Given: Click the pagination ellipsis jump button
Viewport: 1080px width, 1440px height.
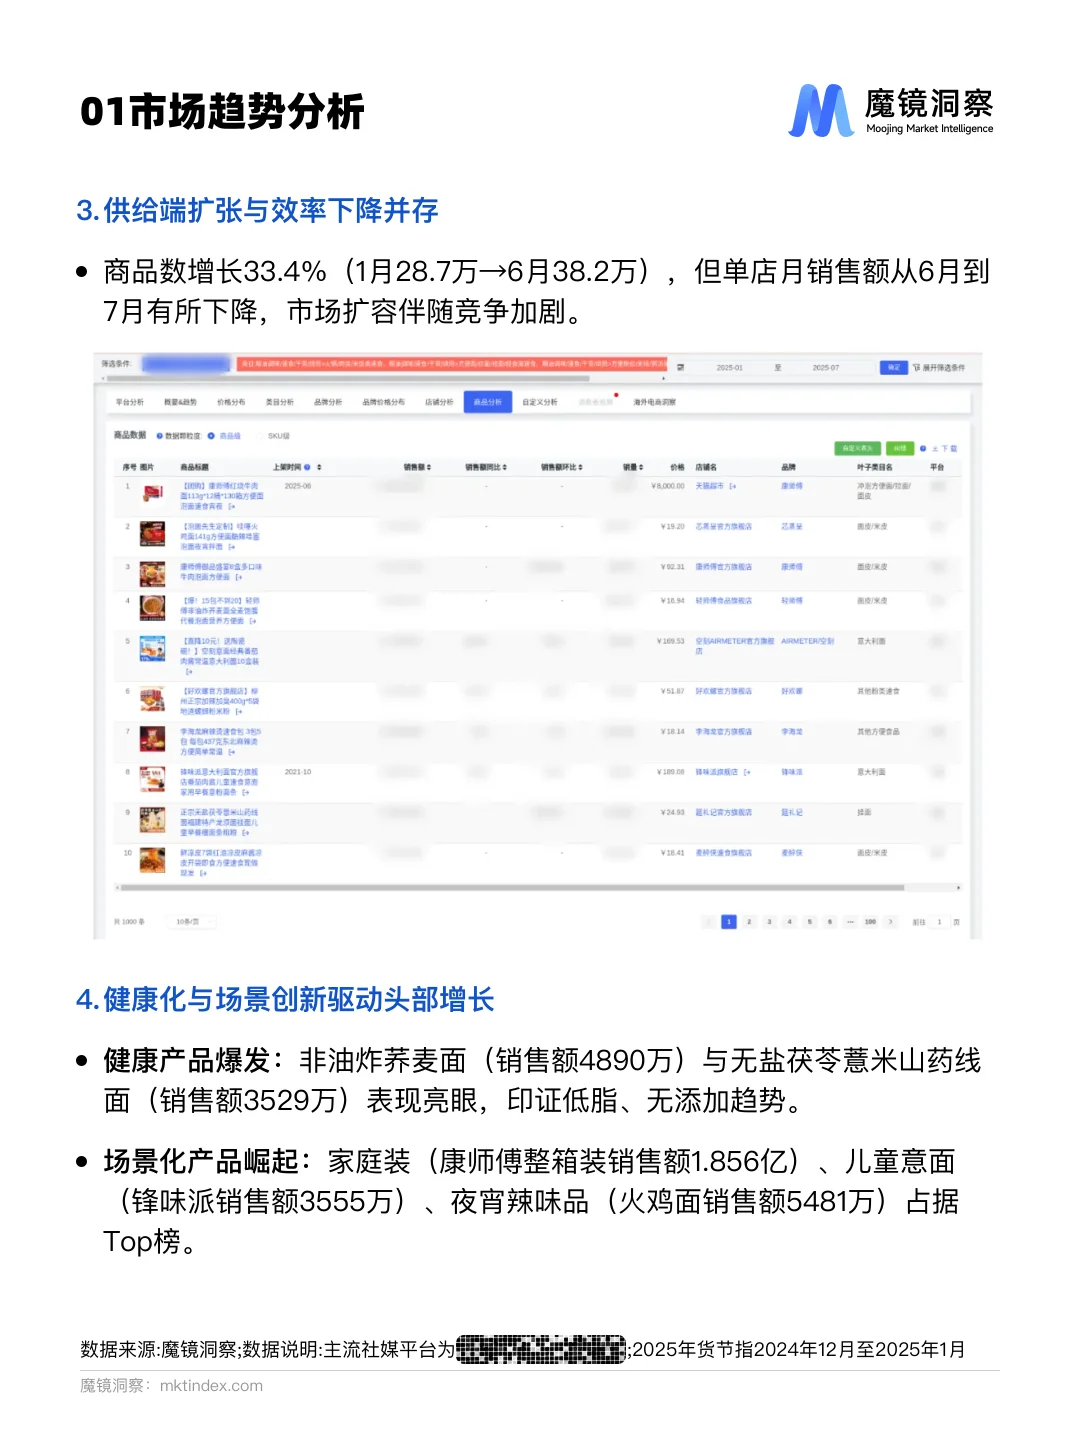Looking at the screenshot, I should [x=850, y=922].
